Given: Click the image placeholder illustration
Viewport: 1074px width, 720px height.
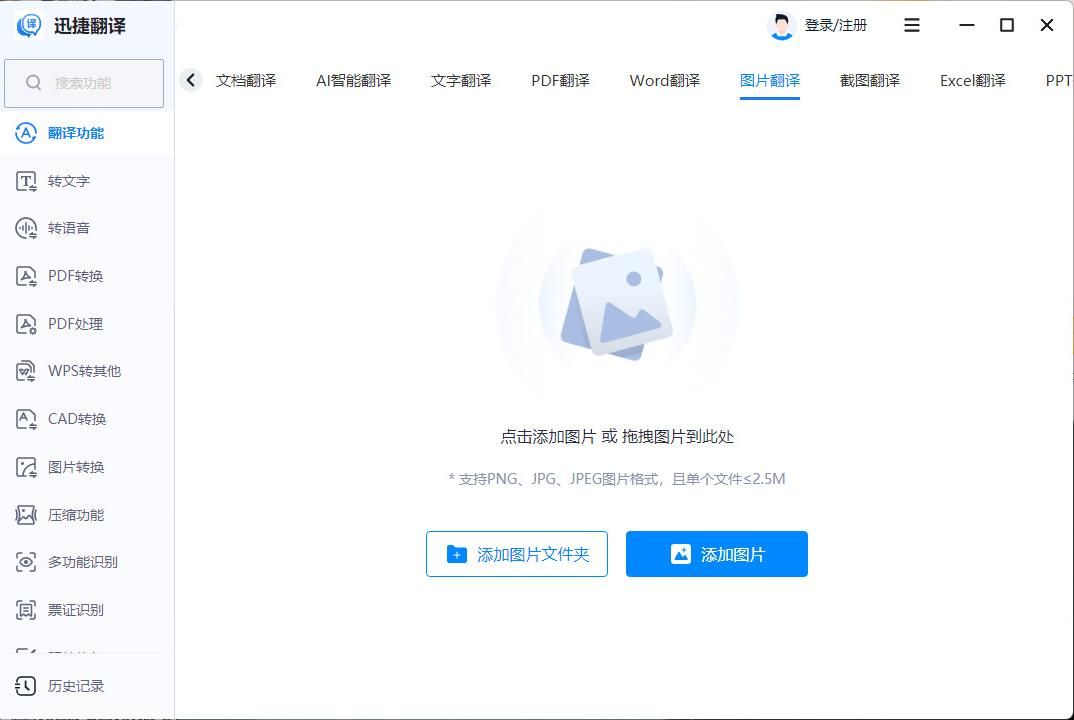Looking at the screenshot, I should [617, 303].
